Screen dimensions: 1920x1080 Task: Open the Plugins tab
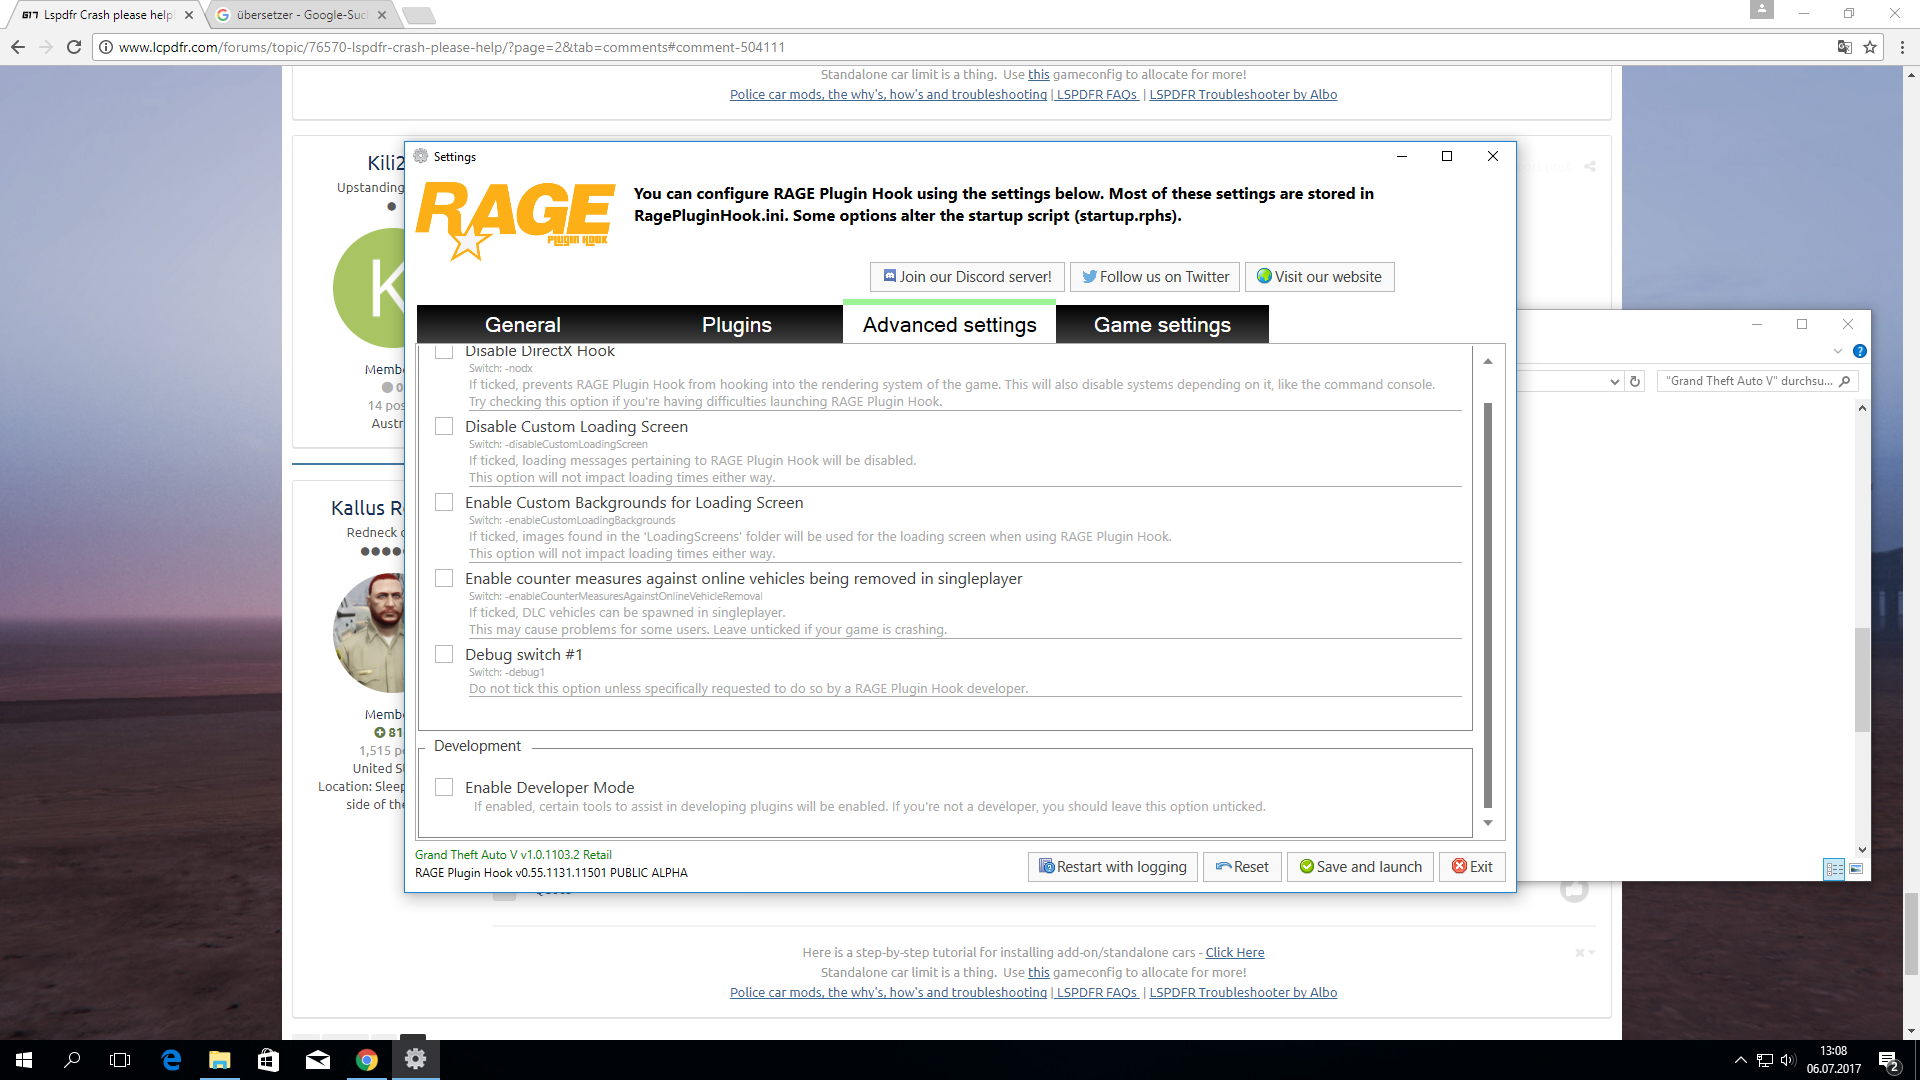point(736,325)
